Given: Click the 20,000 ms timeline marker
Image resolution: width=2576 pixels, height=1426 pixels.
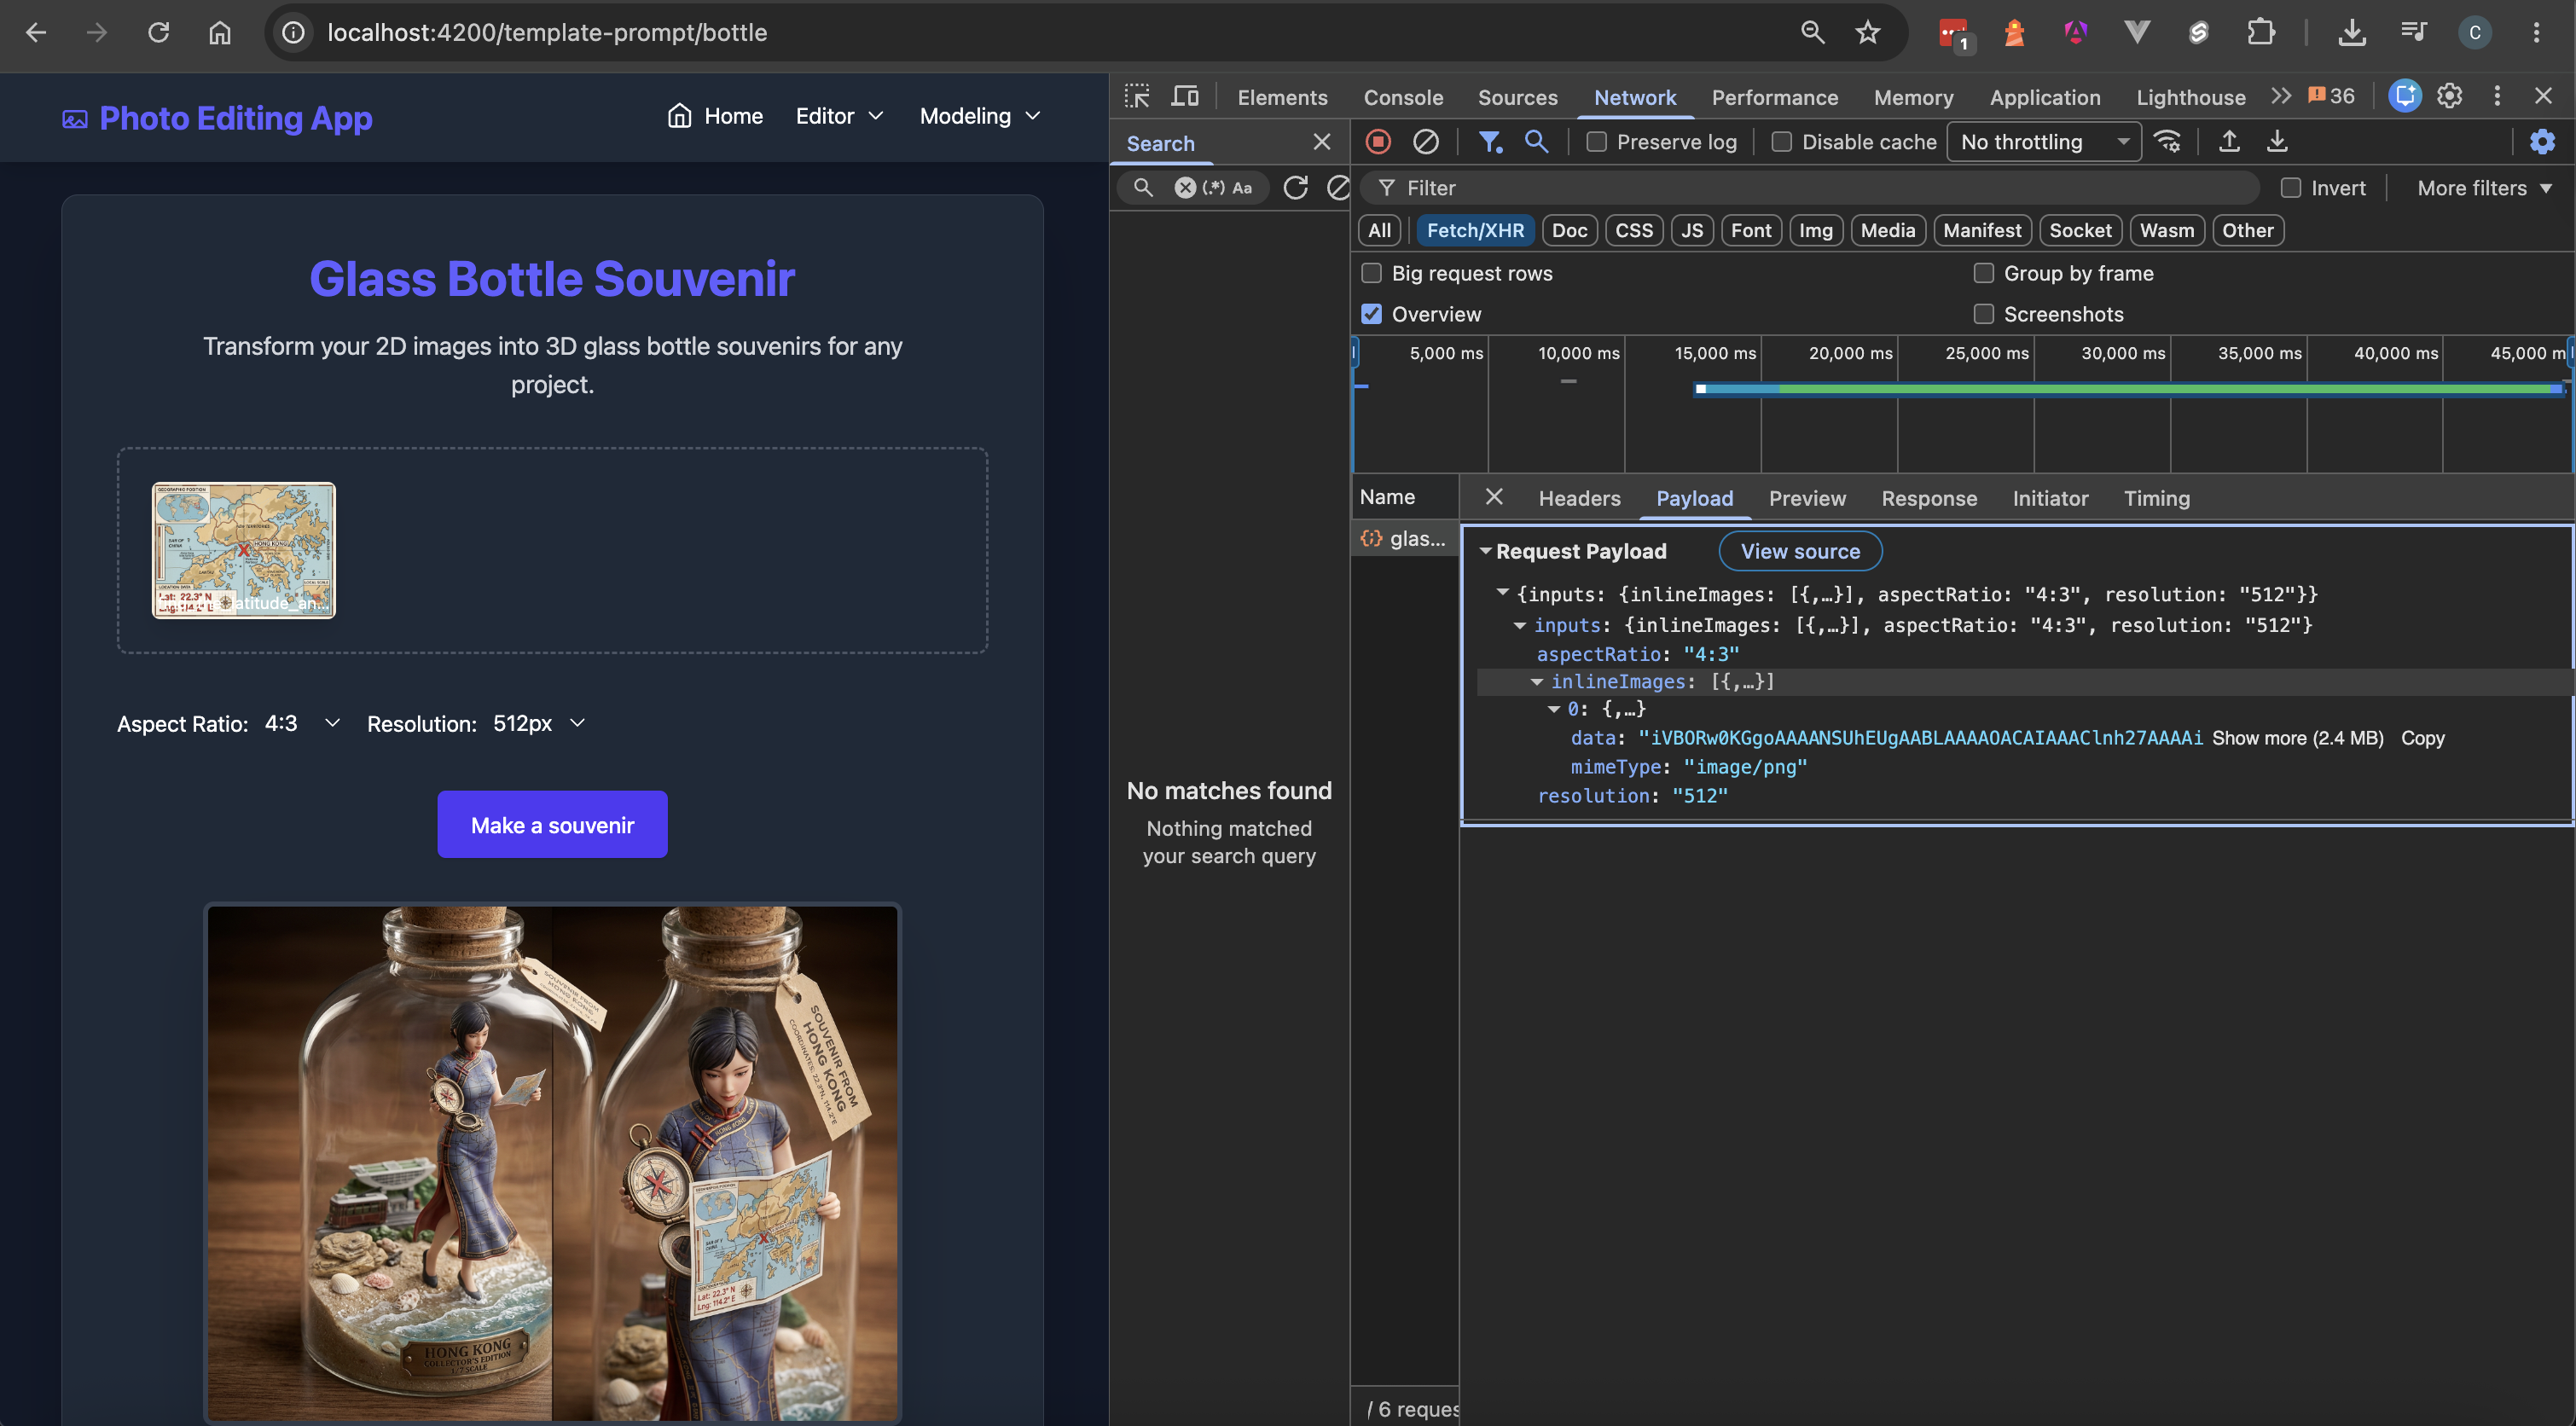Looking at the screenshot, I should click(x=1850, y=353).
